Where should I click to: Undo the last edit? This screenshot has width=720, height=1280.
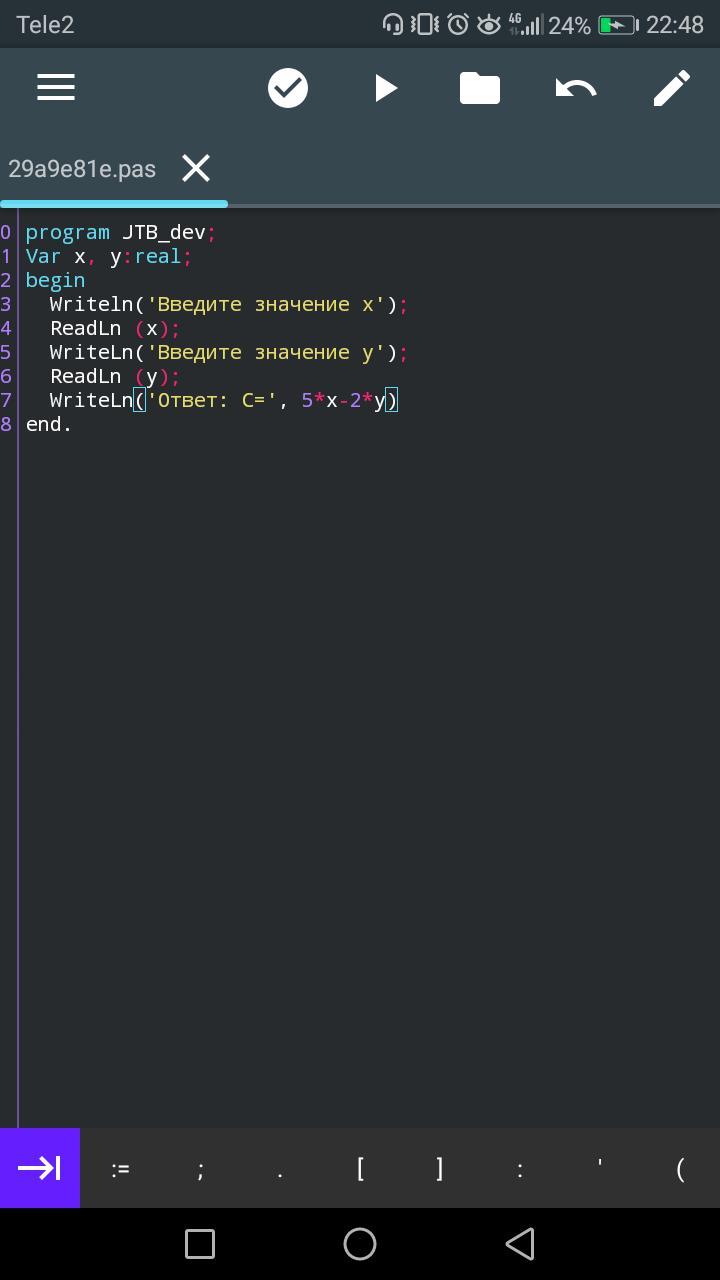click(576, 88)
